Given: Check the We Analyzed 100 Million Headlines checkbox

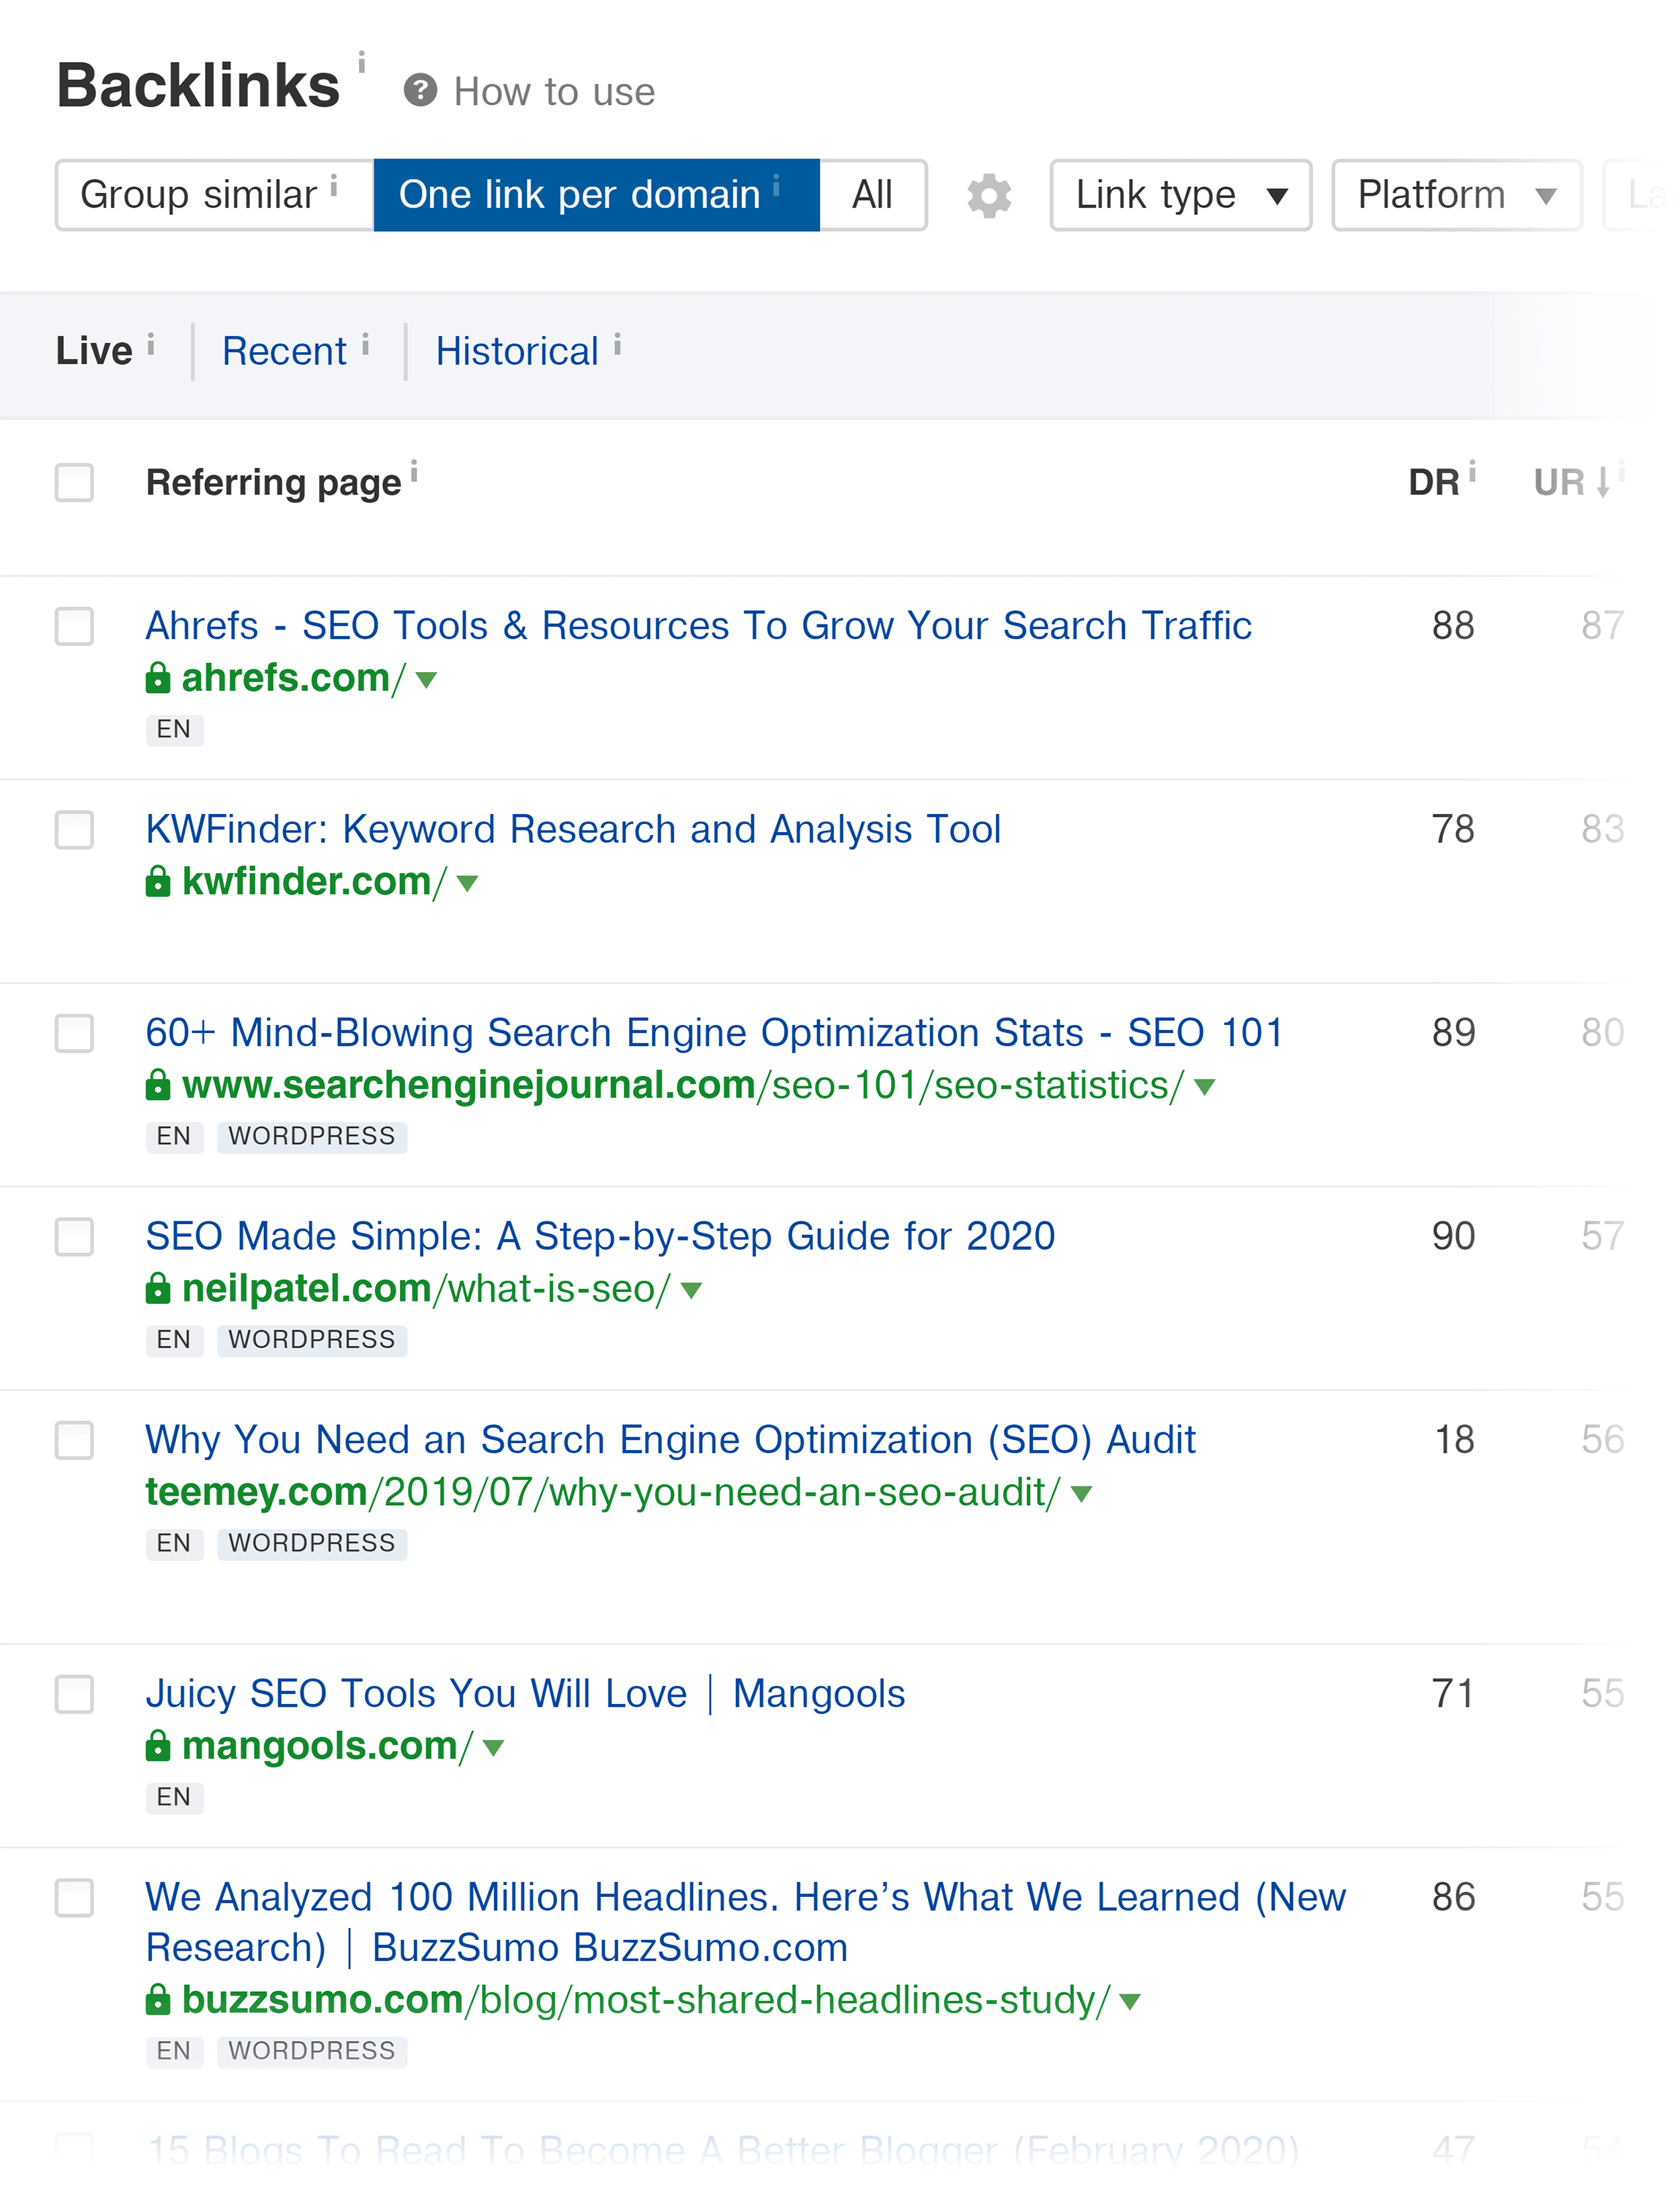Looking at the screenshot, I should [74, 1897].
